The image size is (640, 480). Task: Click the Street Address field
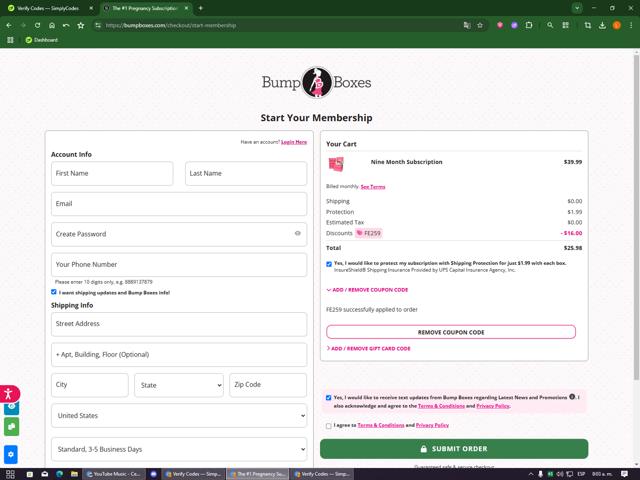tap(179, 324)
